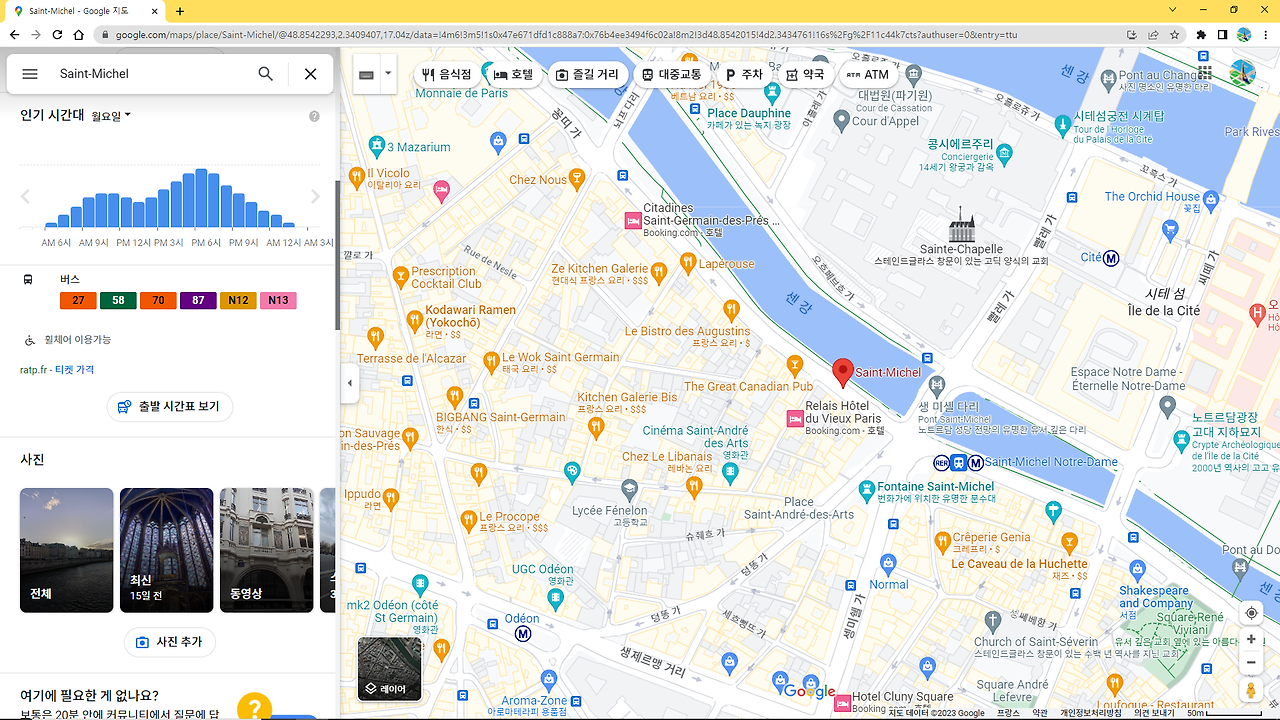
Task: Select the 주차 filter chip
Action: [x=744, y=75]
